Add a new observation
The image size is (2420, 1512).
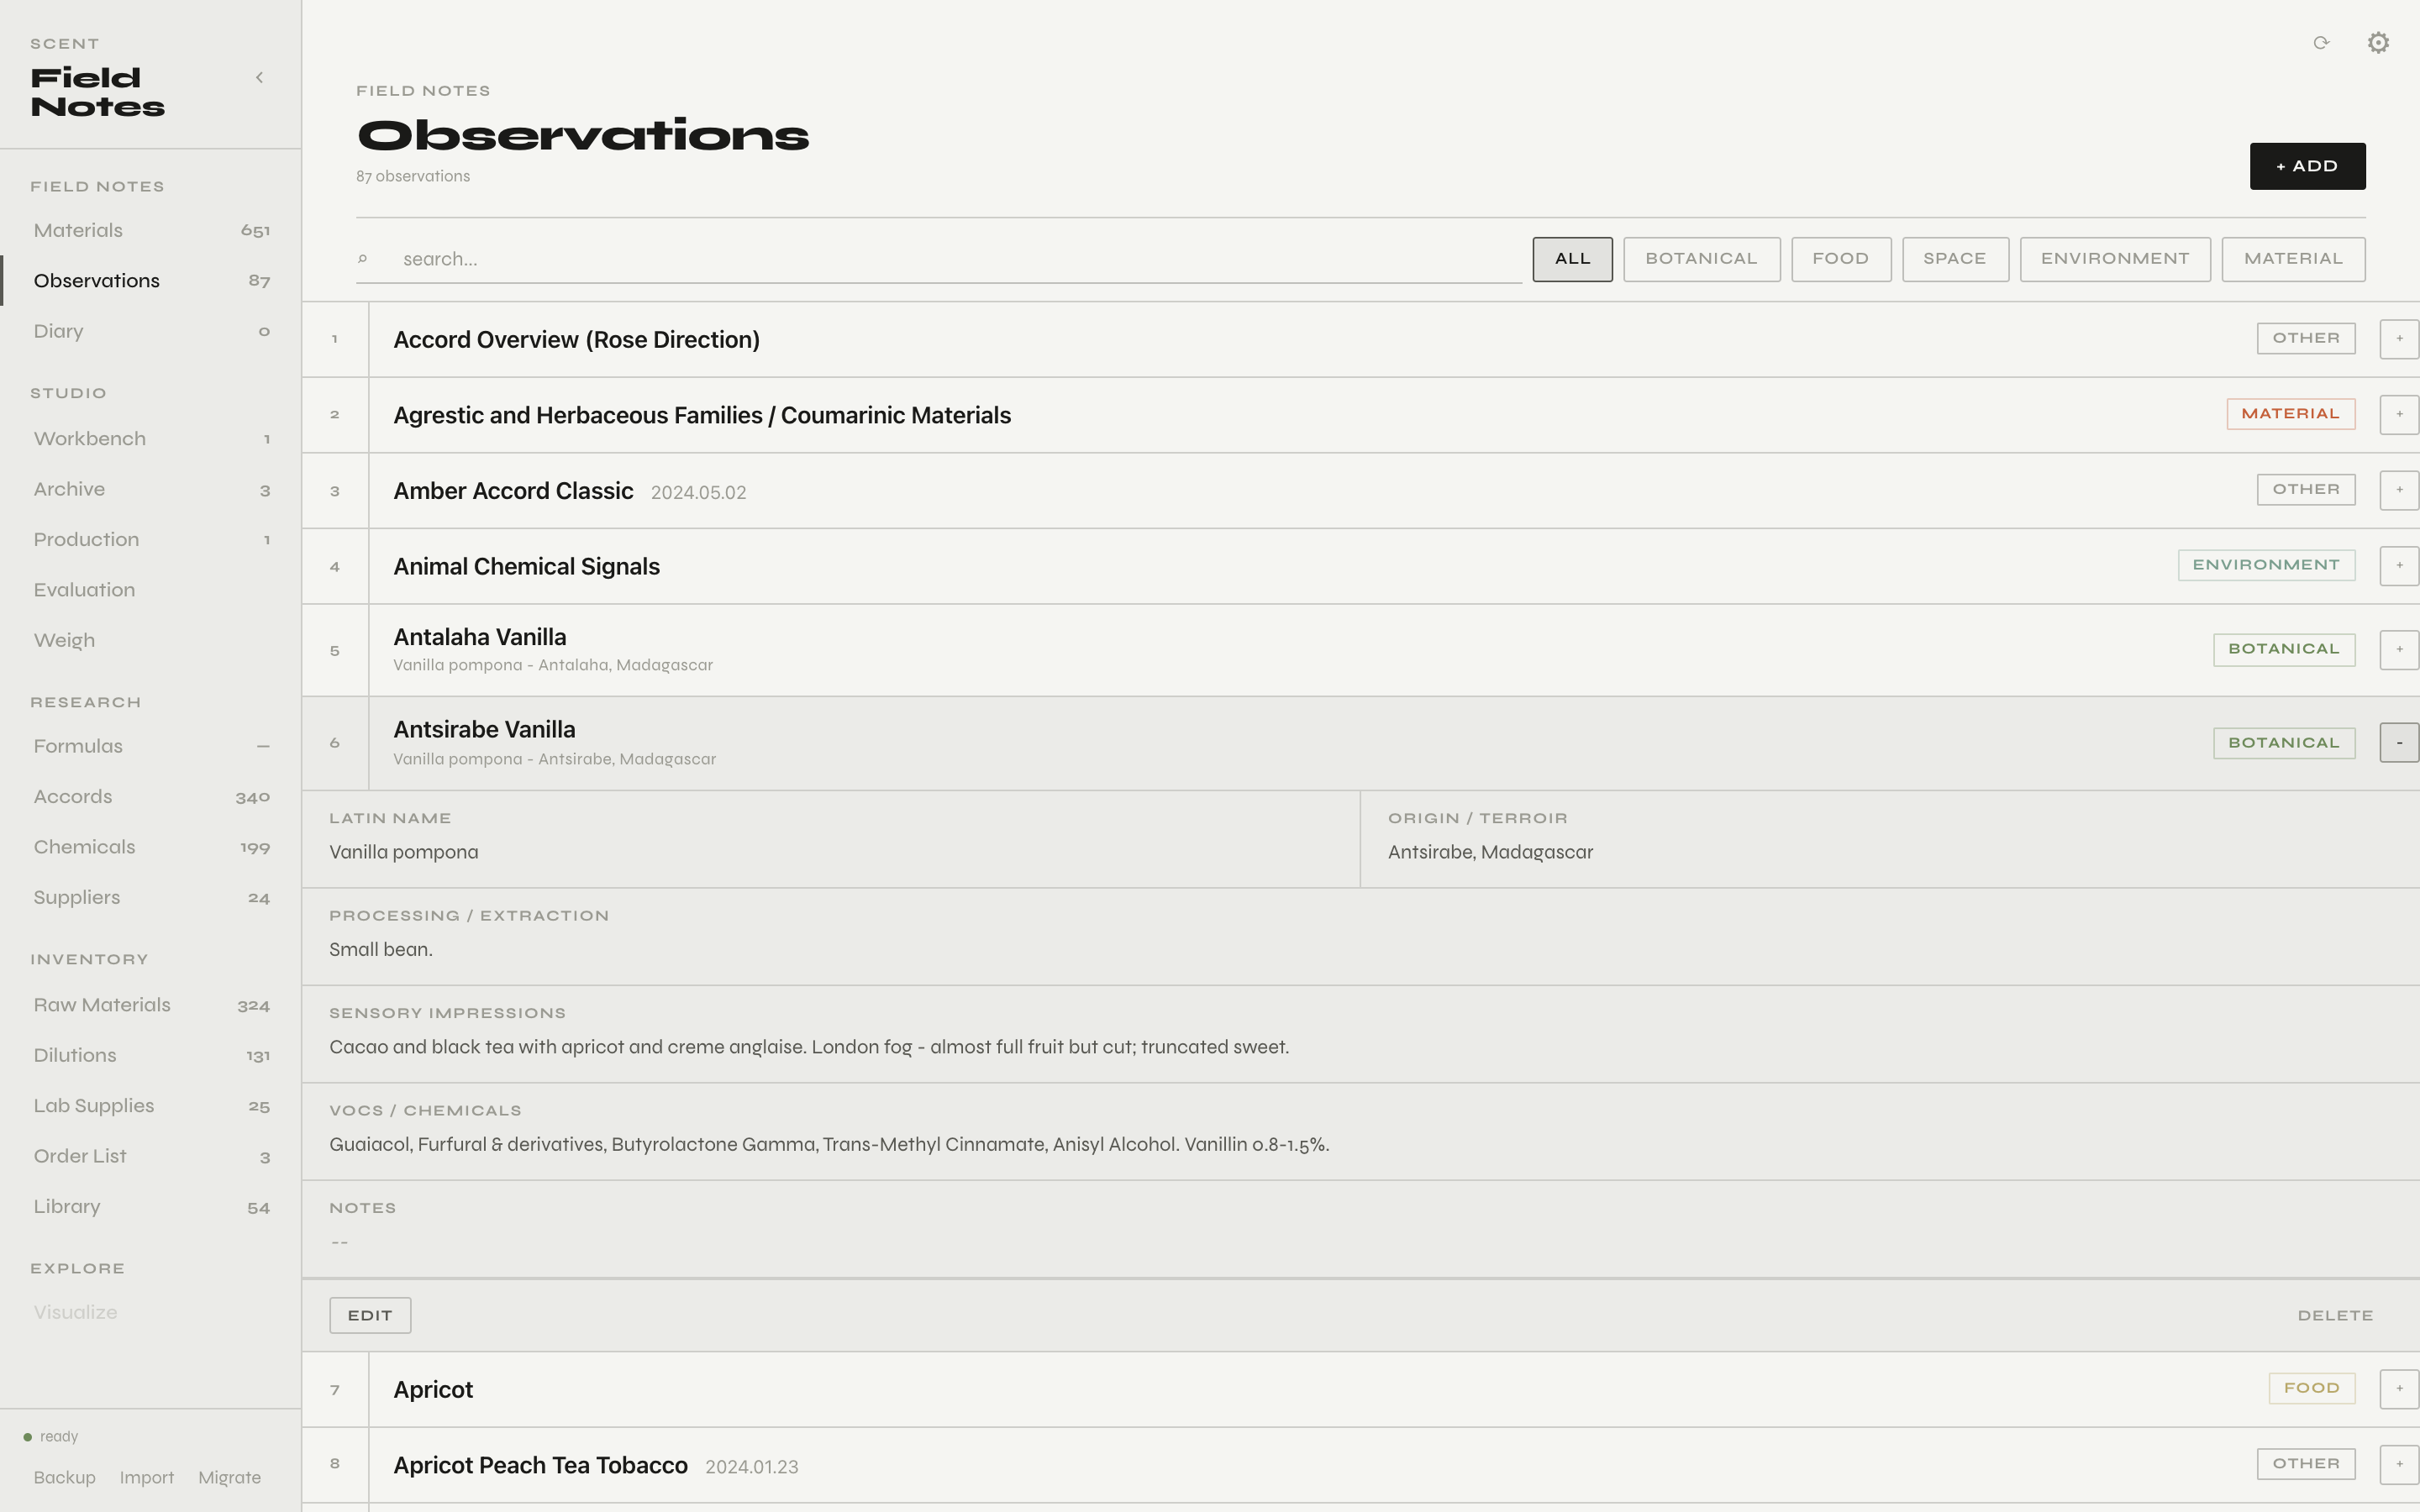[2307, 166]
